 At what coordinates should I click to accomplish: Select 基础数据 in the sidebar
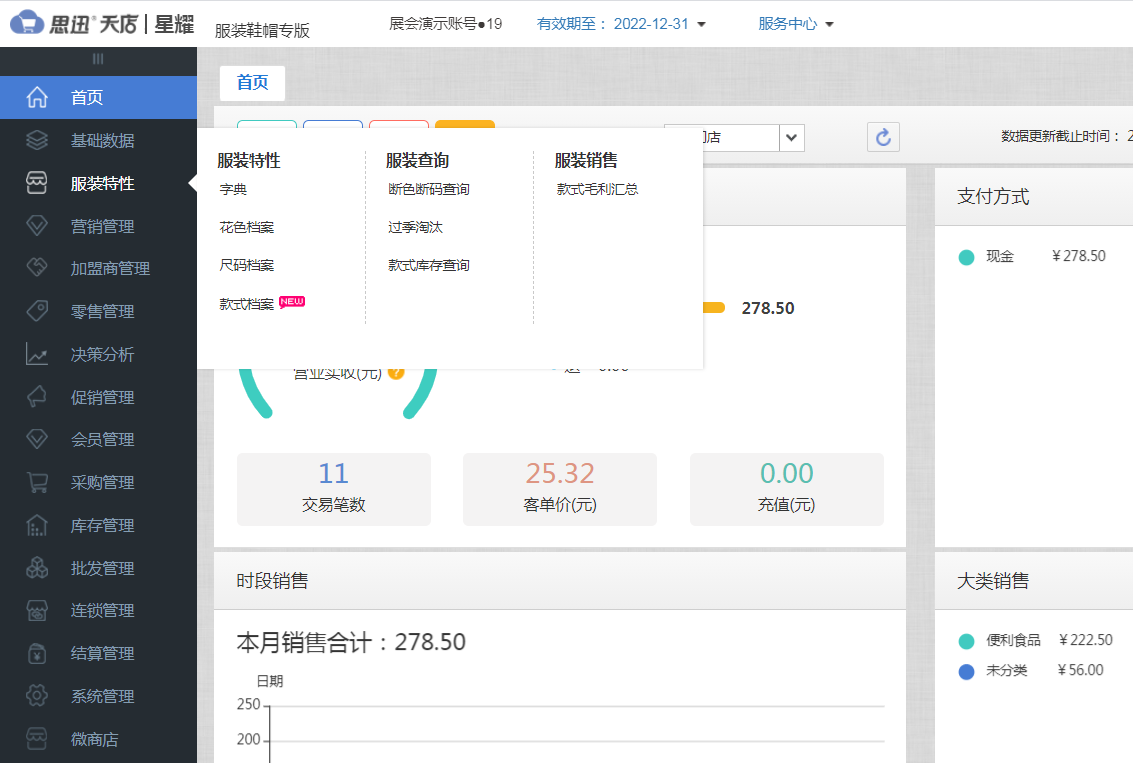tap(37, 140)
